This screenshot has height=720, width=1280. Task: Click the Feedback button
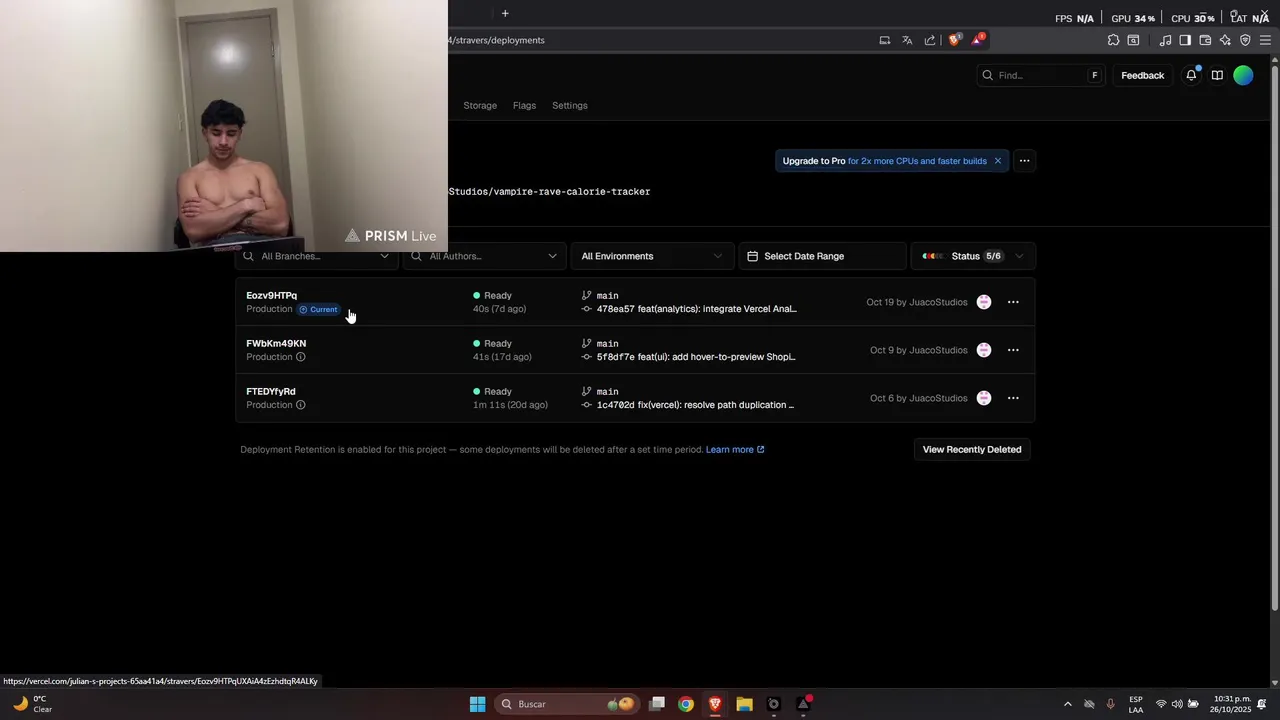[1142, 75]
